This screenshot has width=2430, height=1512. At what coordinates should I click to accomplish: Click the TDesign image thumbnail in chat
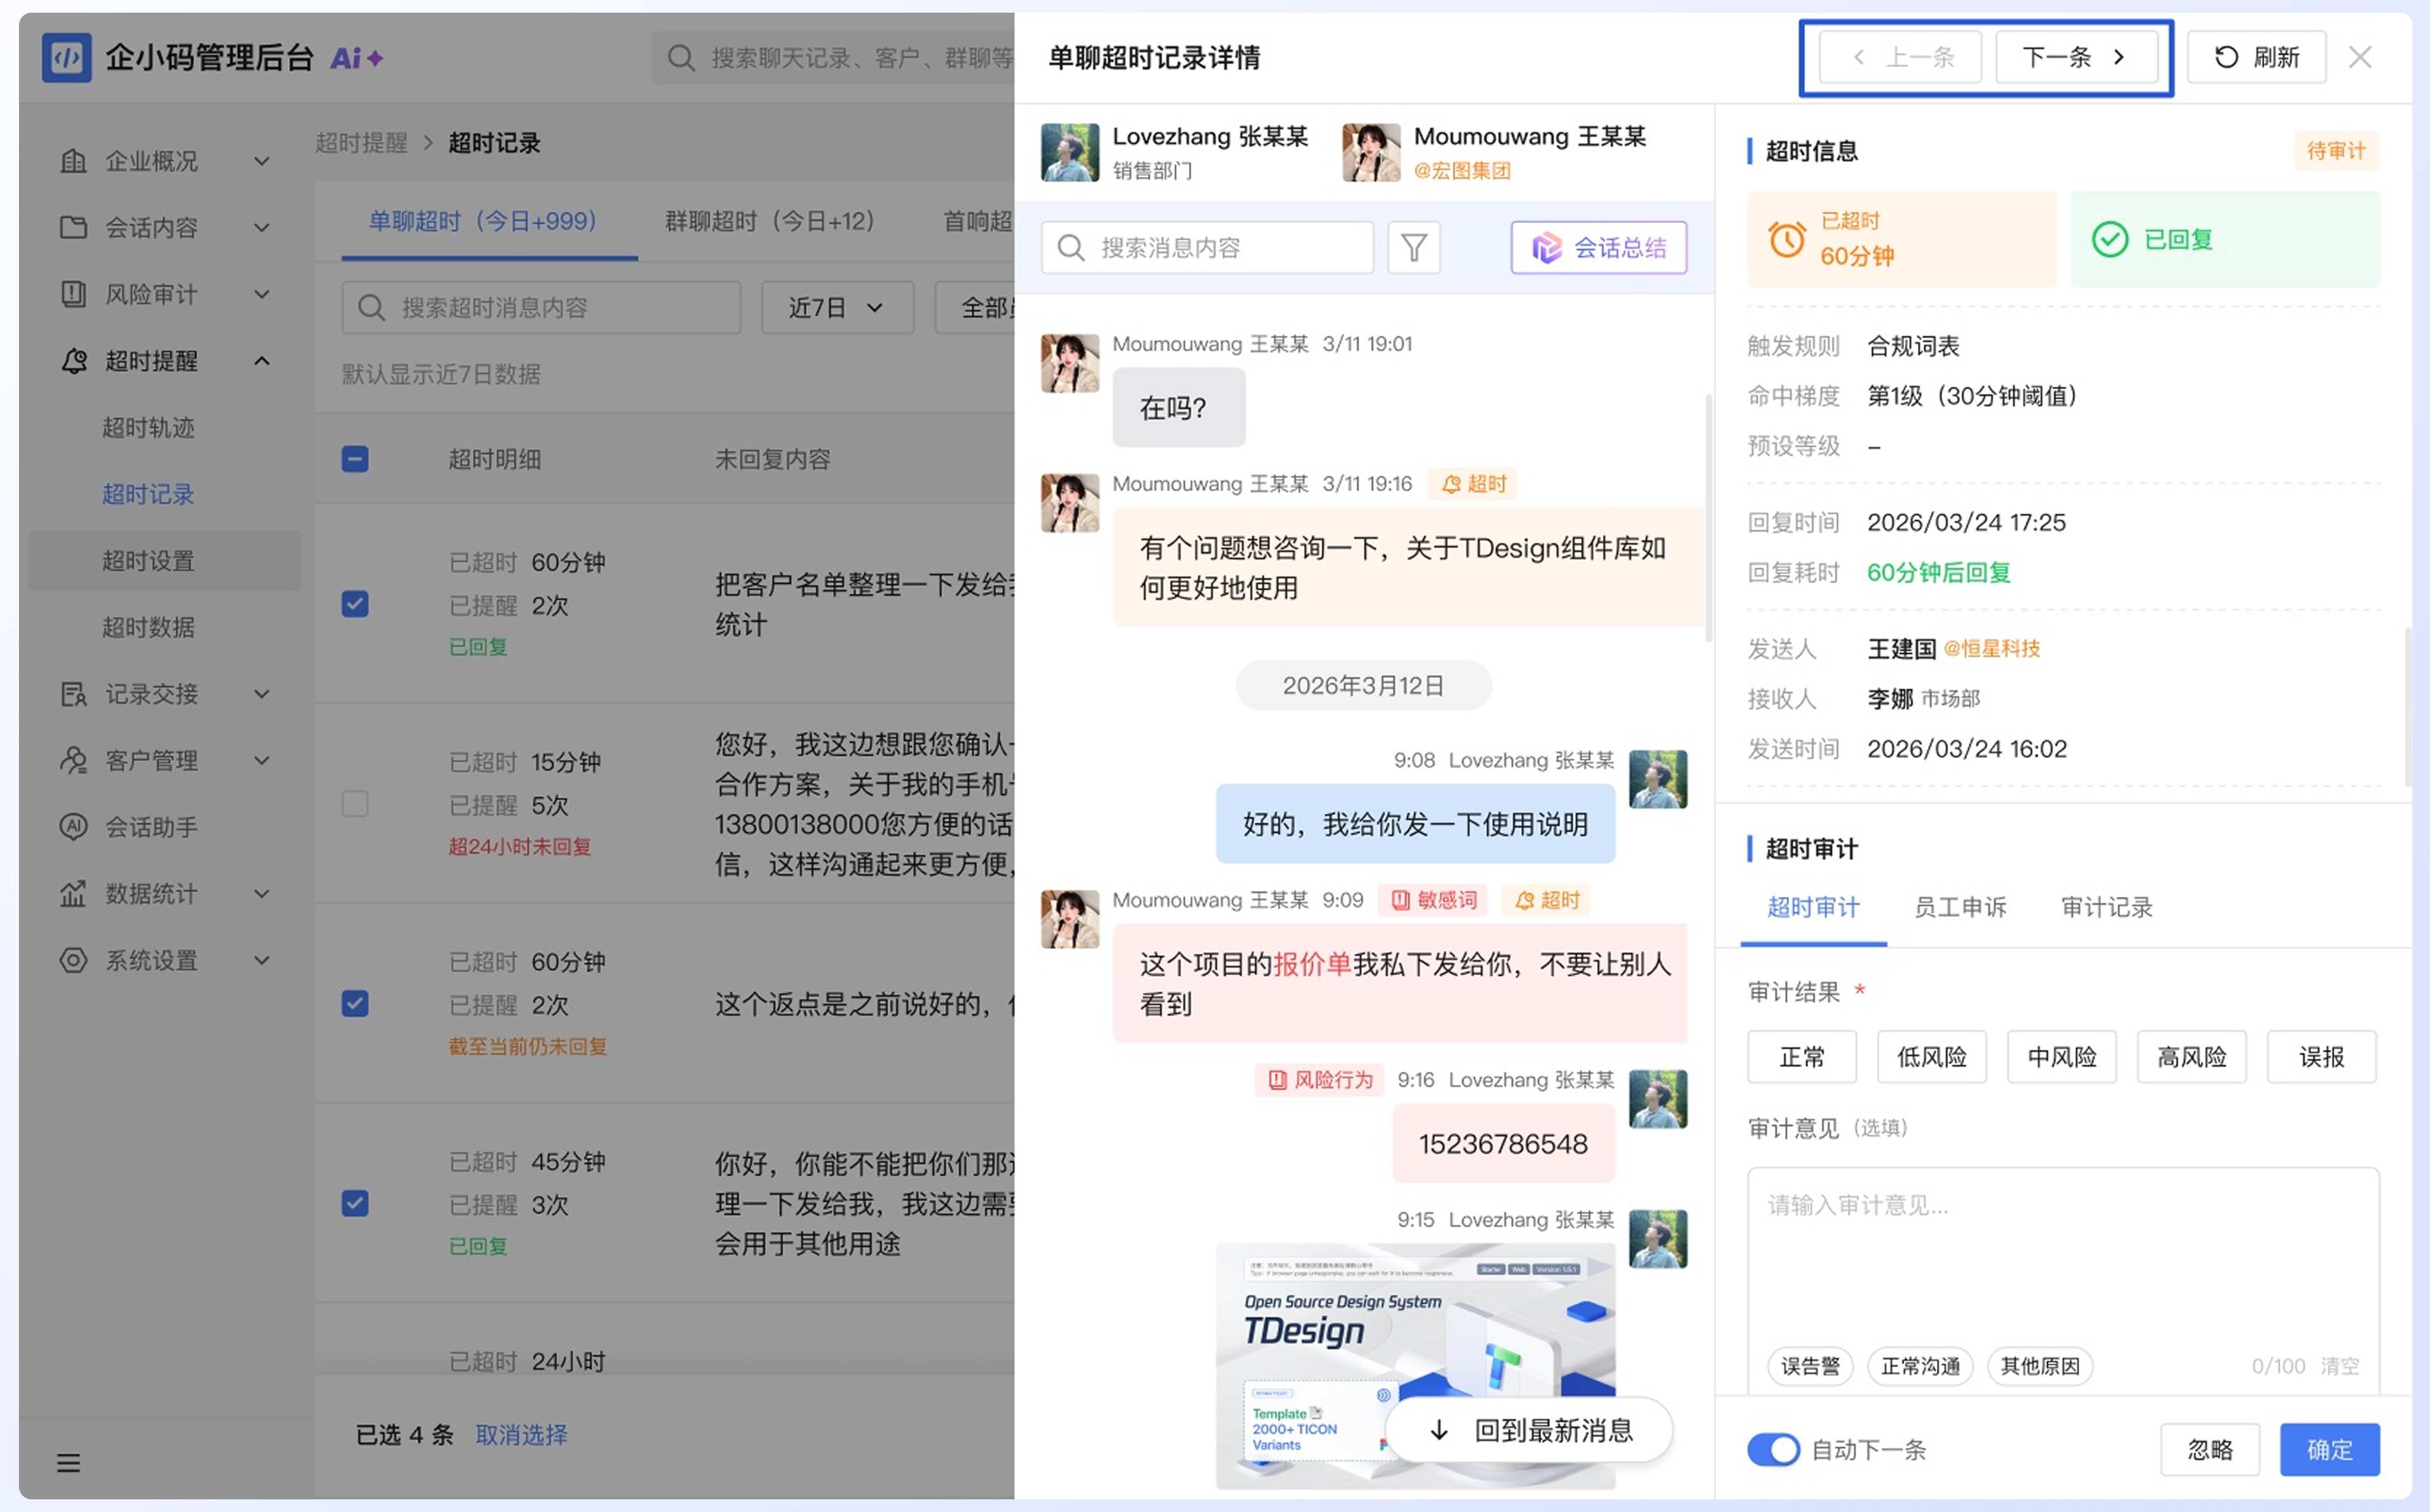coord(1415,1365)
